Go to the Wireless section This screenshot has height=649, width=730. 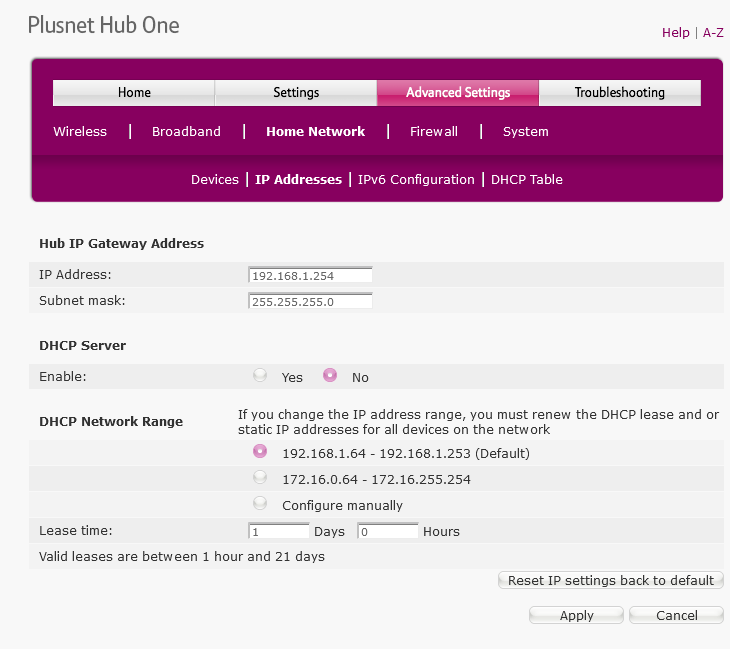[x=80, y=132]
